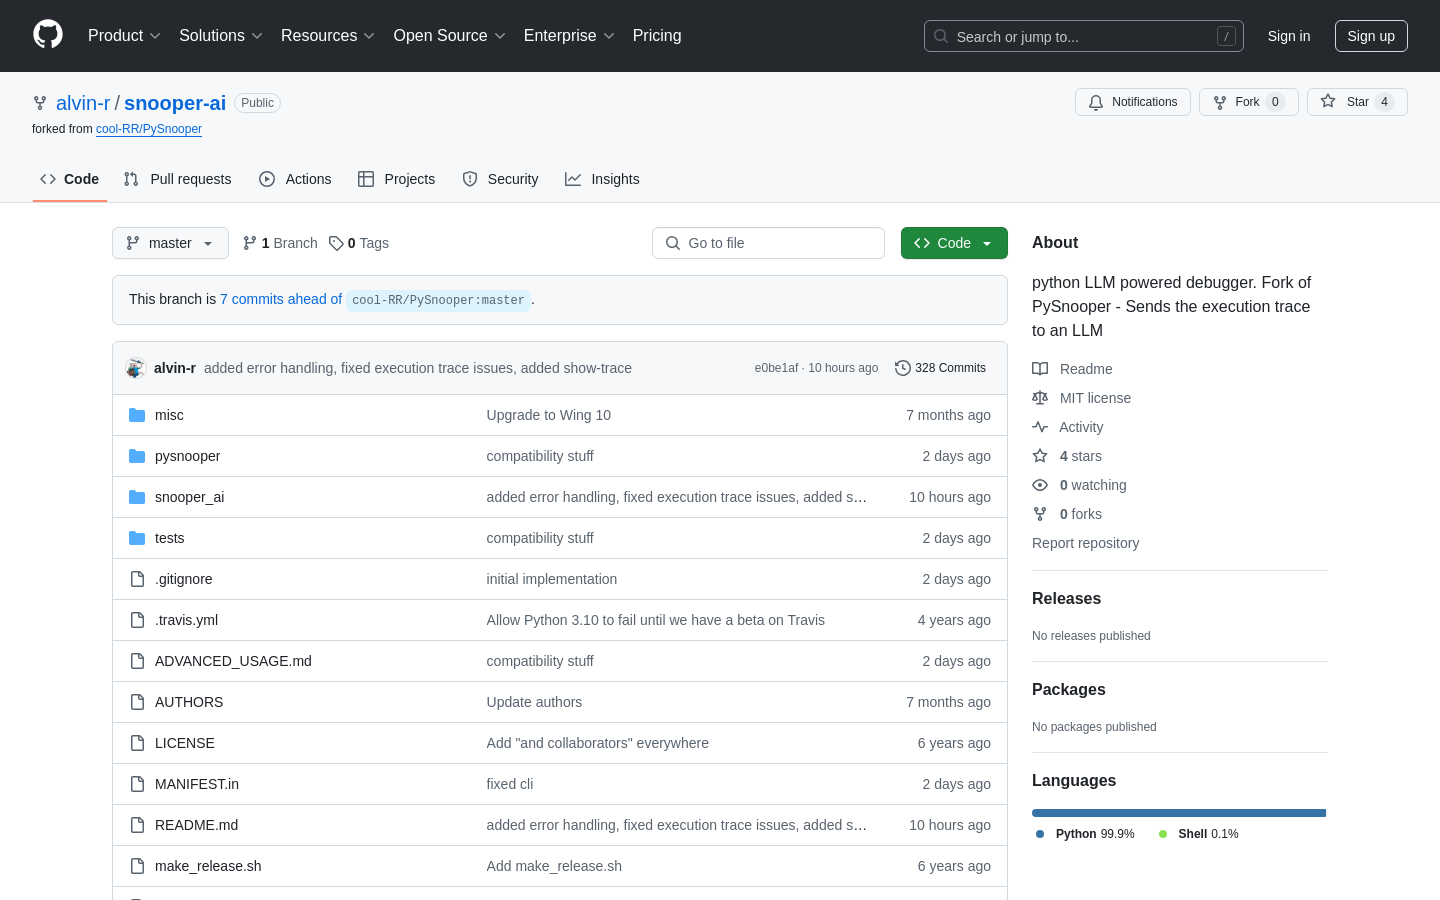Click the Python language color bar
The height and width of the screenshot is (900, 1440).
[x=1179, y=813]
